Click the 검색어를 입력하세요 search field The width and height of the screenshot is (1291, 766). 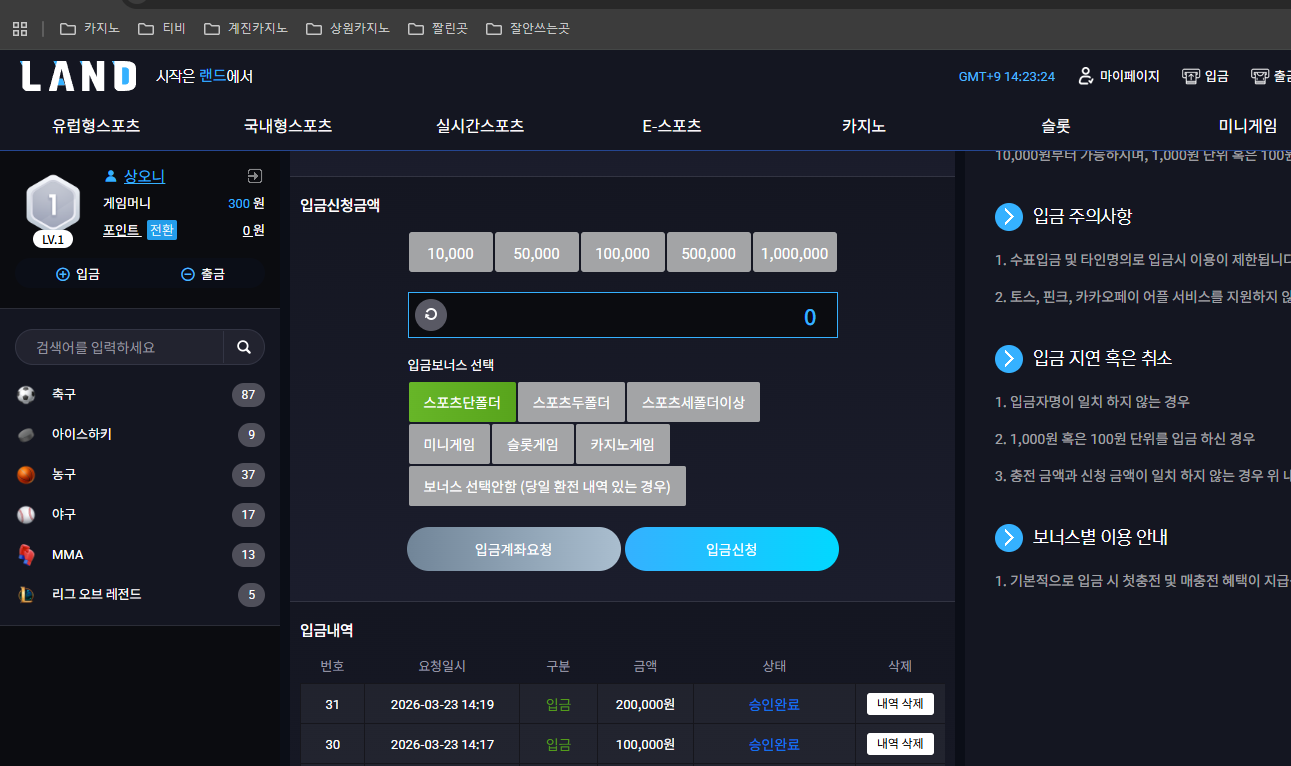coord(119,347)
